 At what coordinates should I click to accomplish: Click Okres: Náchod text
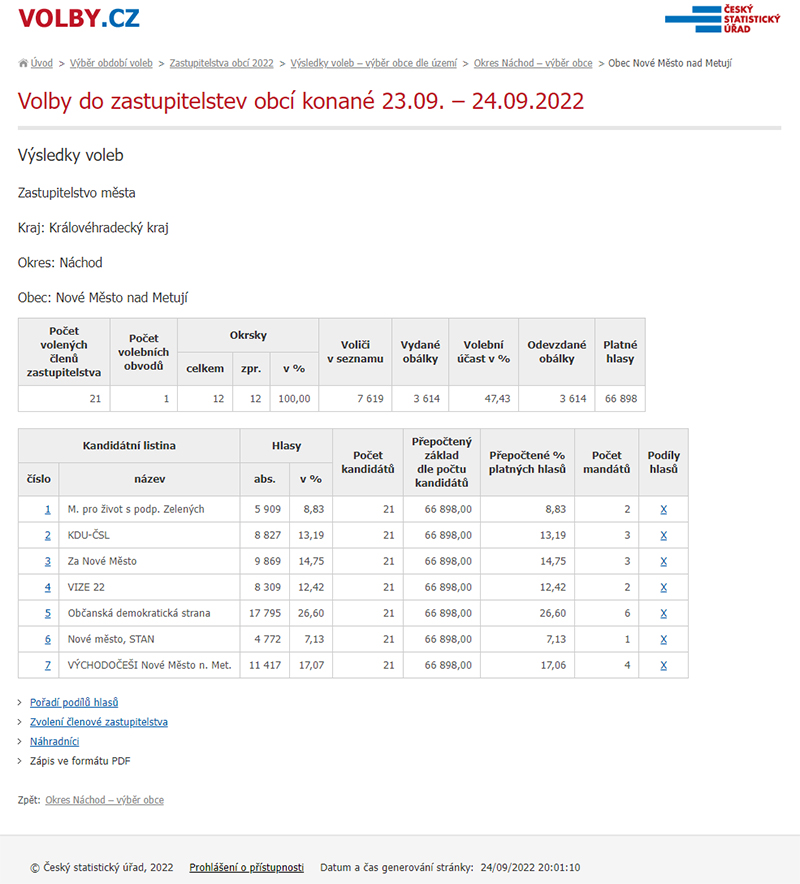point(60,263)
